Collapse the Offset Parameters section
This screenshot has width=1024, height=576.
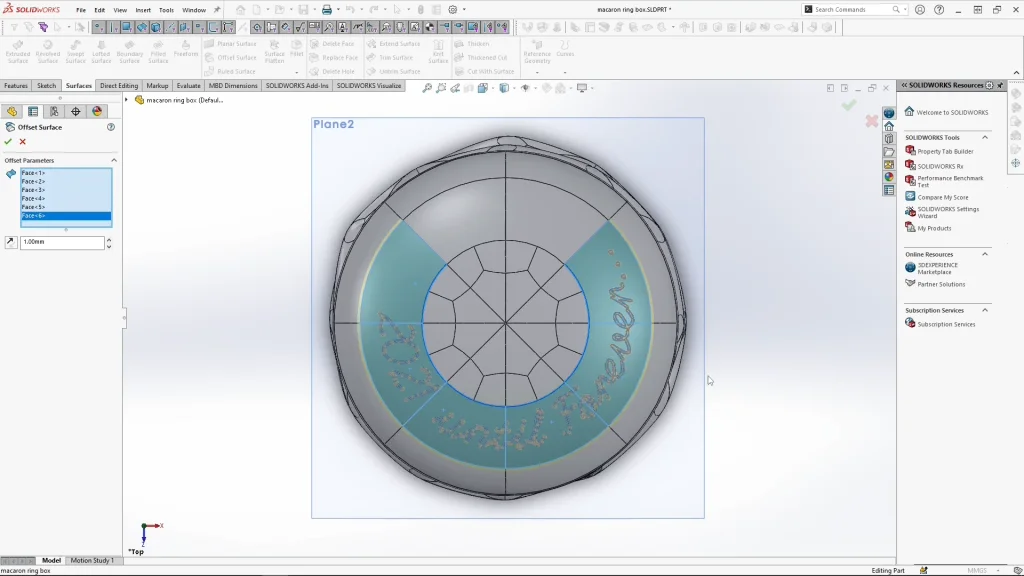click(x=113, y=160)
